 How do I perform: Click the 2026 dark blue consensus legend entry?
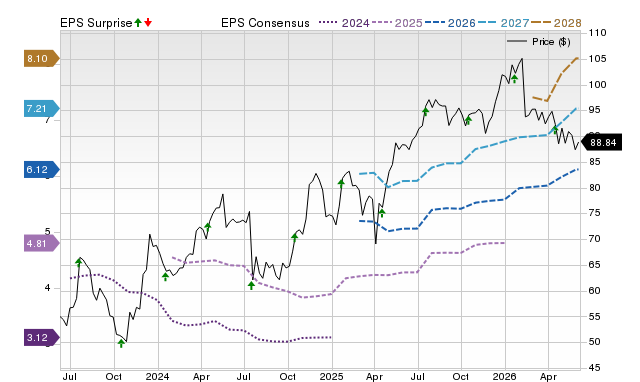(x=450, y=23)
